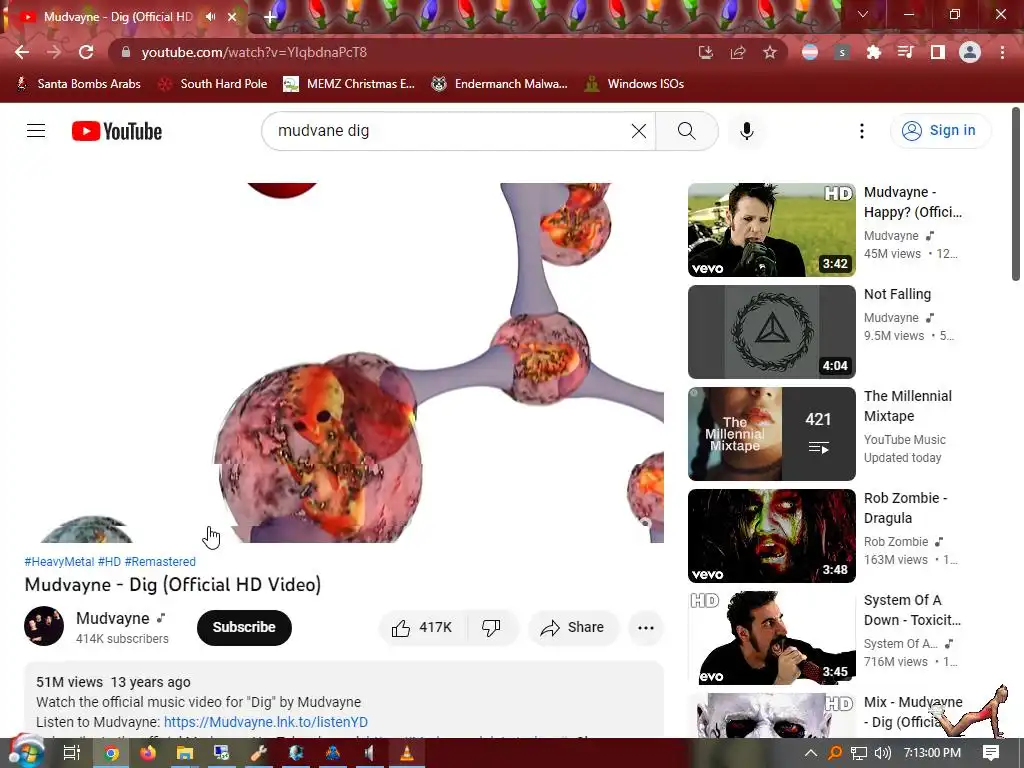Show hidden system tray icons
The width and height of the screenshot is (1024, 768).
(810, 753)
